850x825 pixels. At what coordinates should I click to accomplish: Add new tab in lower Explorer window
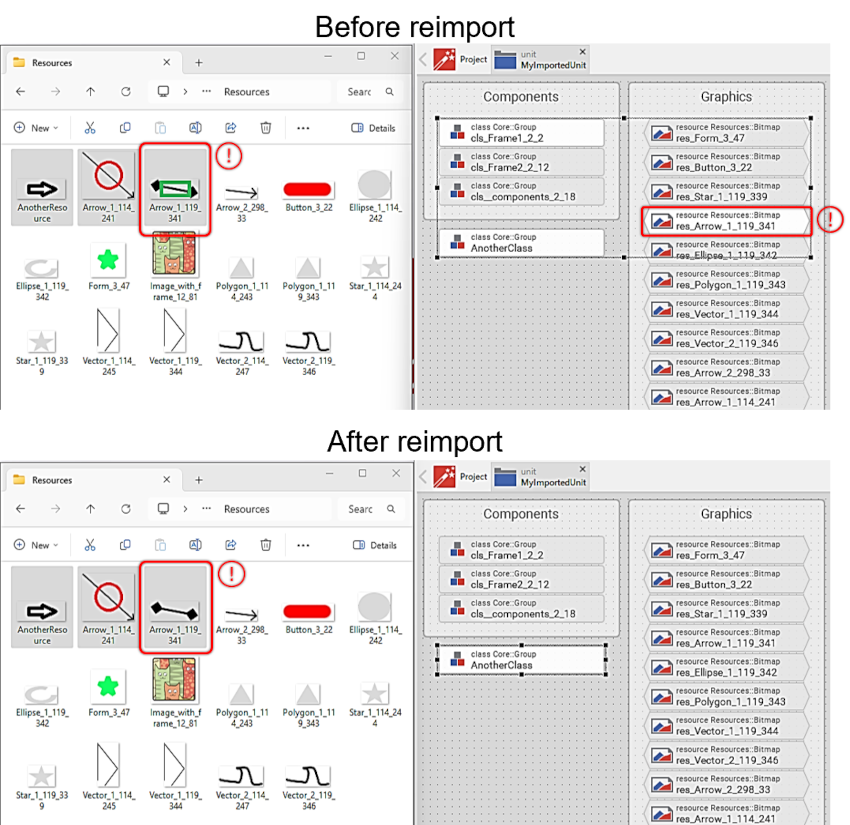[x=198, y=480]
